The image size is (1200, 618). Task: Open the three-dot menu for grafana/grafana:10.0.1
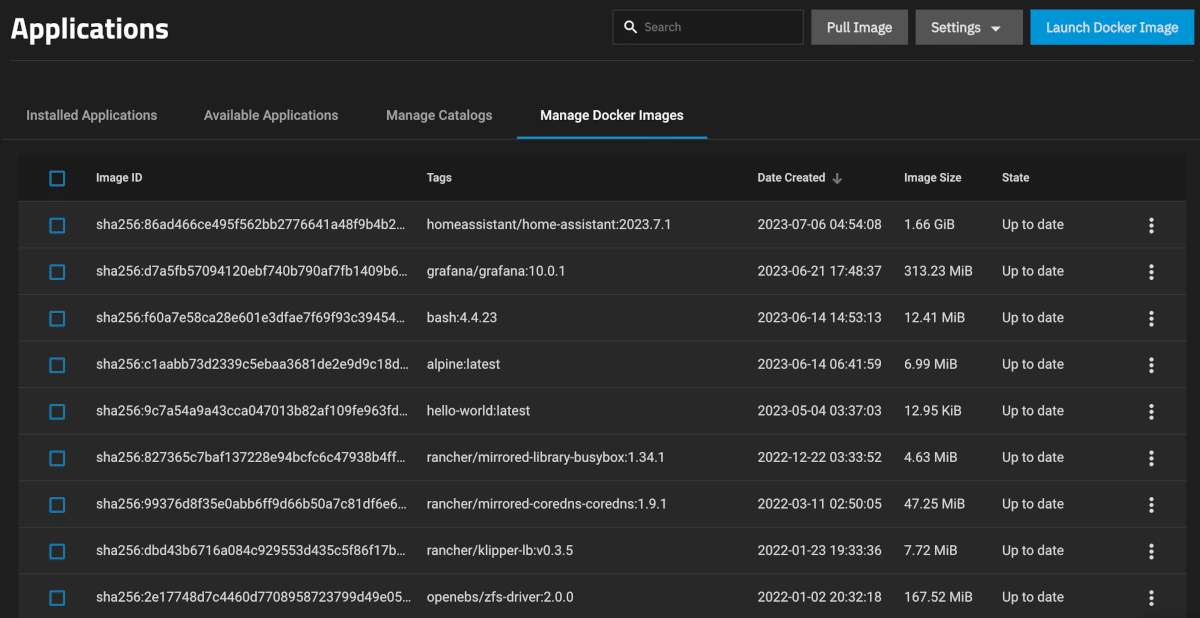1151,271
